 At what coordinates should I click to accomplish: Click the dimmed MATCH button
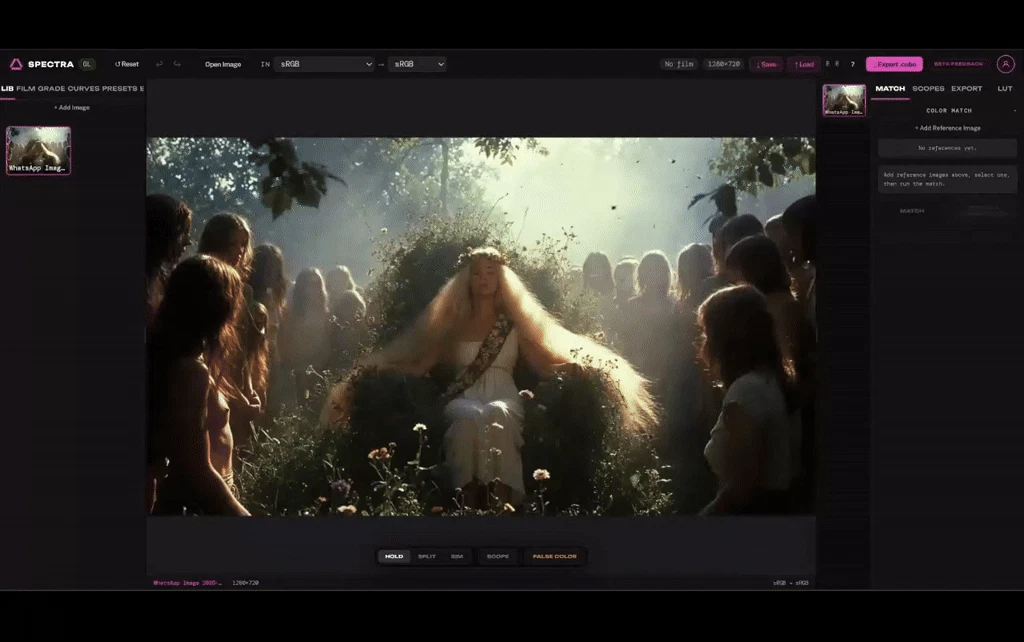pos(912,211)
